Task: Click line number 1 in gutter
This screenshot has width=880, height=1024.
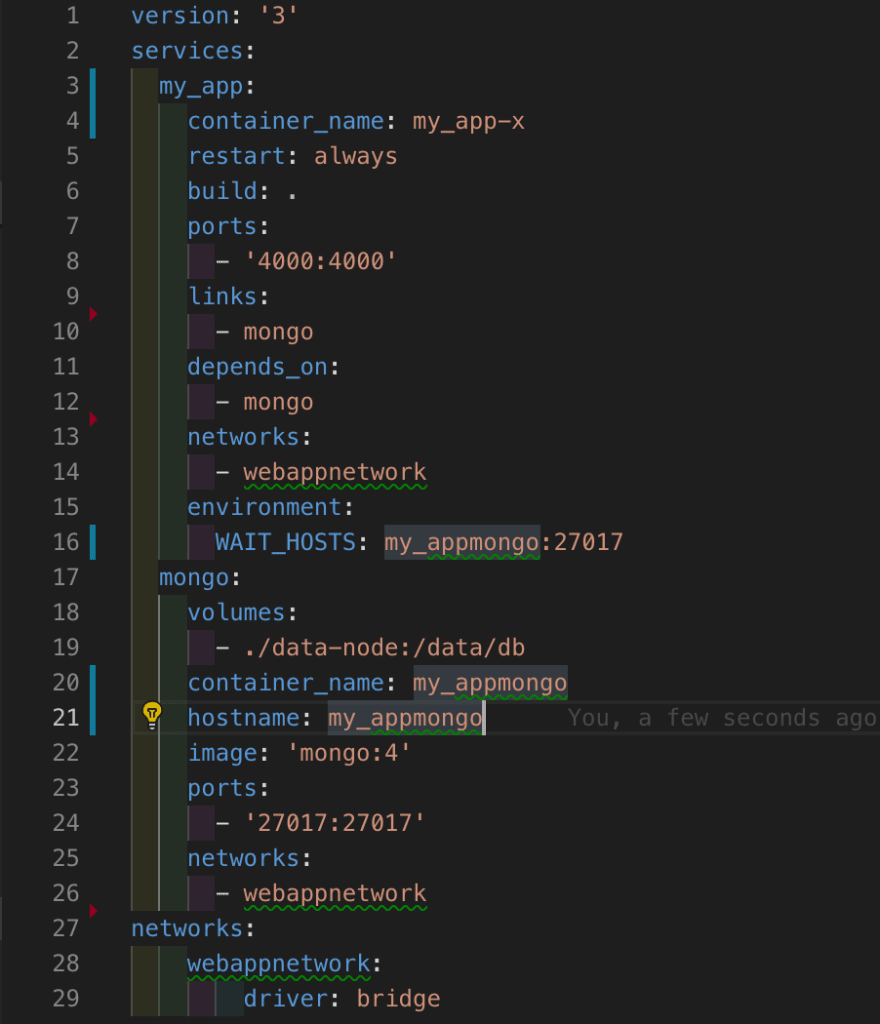Action: point(72,16)
